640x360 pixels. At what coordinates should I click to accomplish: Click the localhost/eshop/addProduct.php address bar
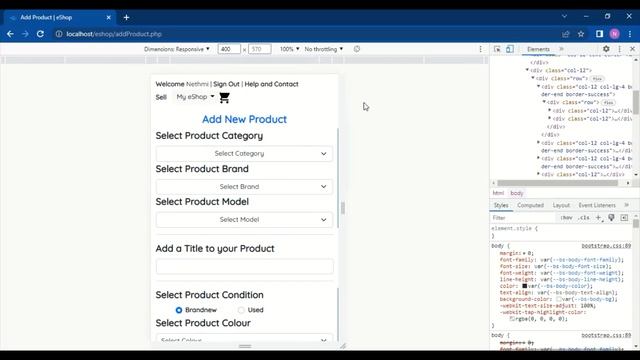coord(114,34)
